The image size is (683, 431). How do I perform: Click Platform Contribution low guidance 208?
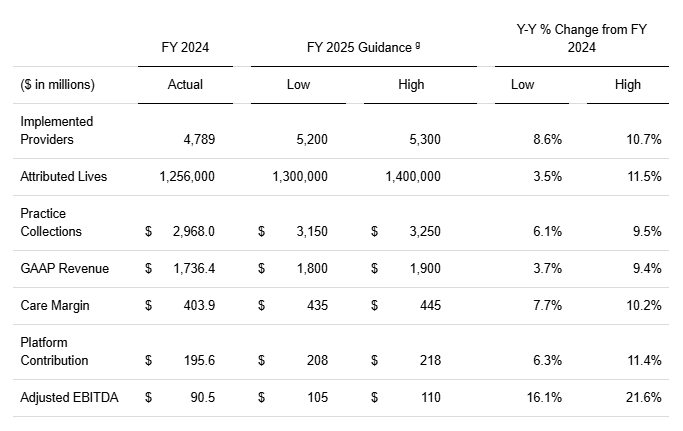[x=317, y=360]
